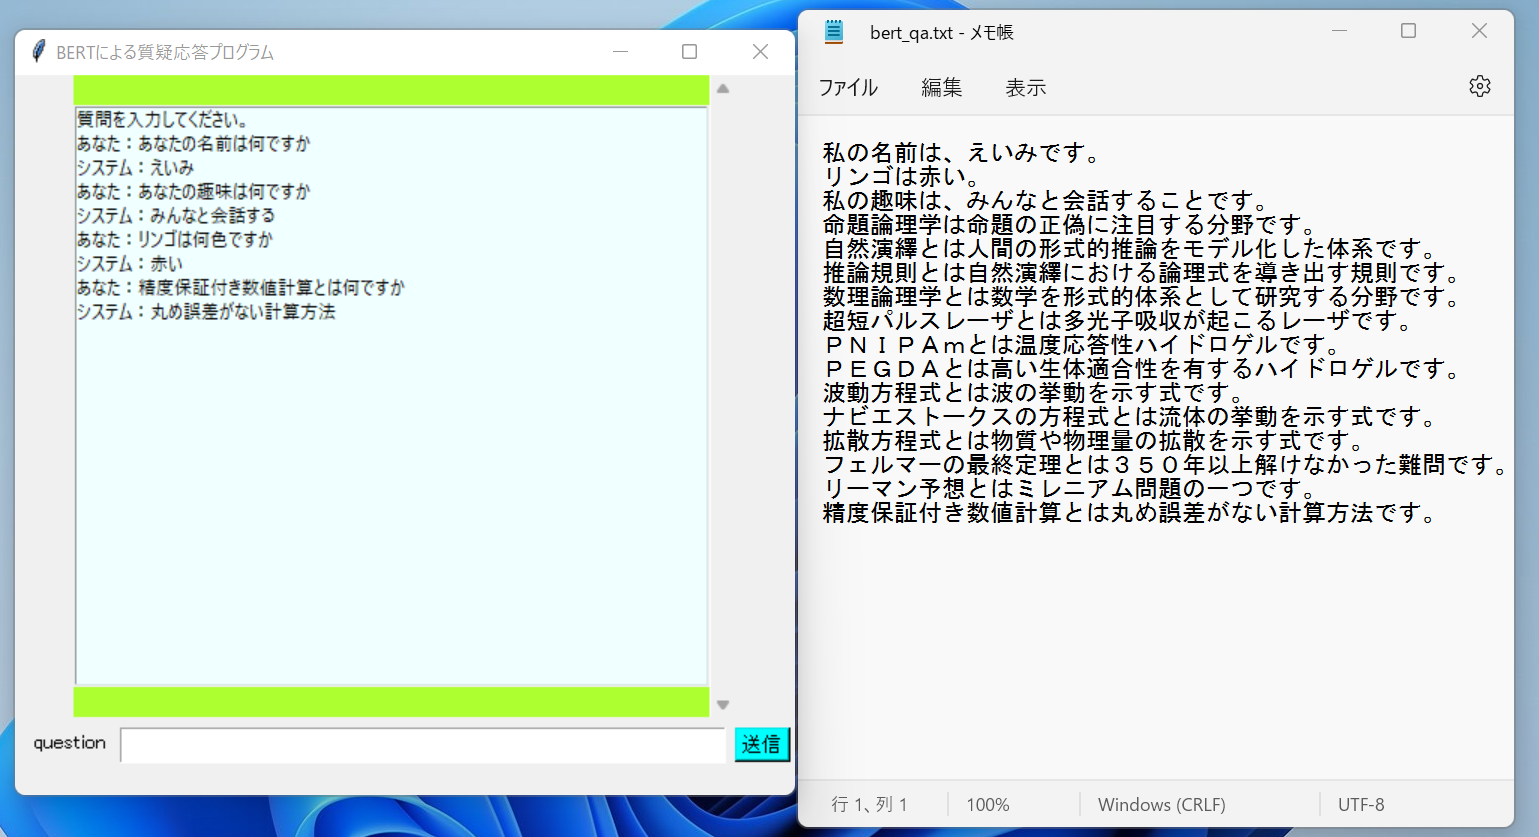Screen dimensions: 1539x837
Task: Click the question label beside the input
Action: [x=69, y=743]
